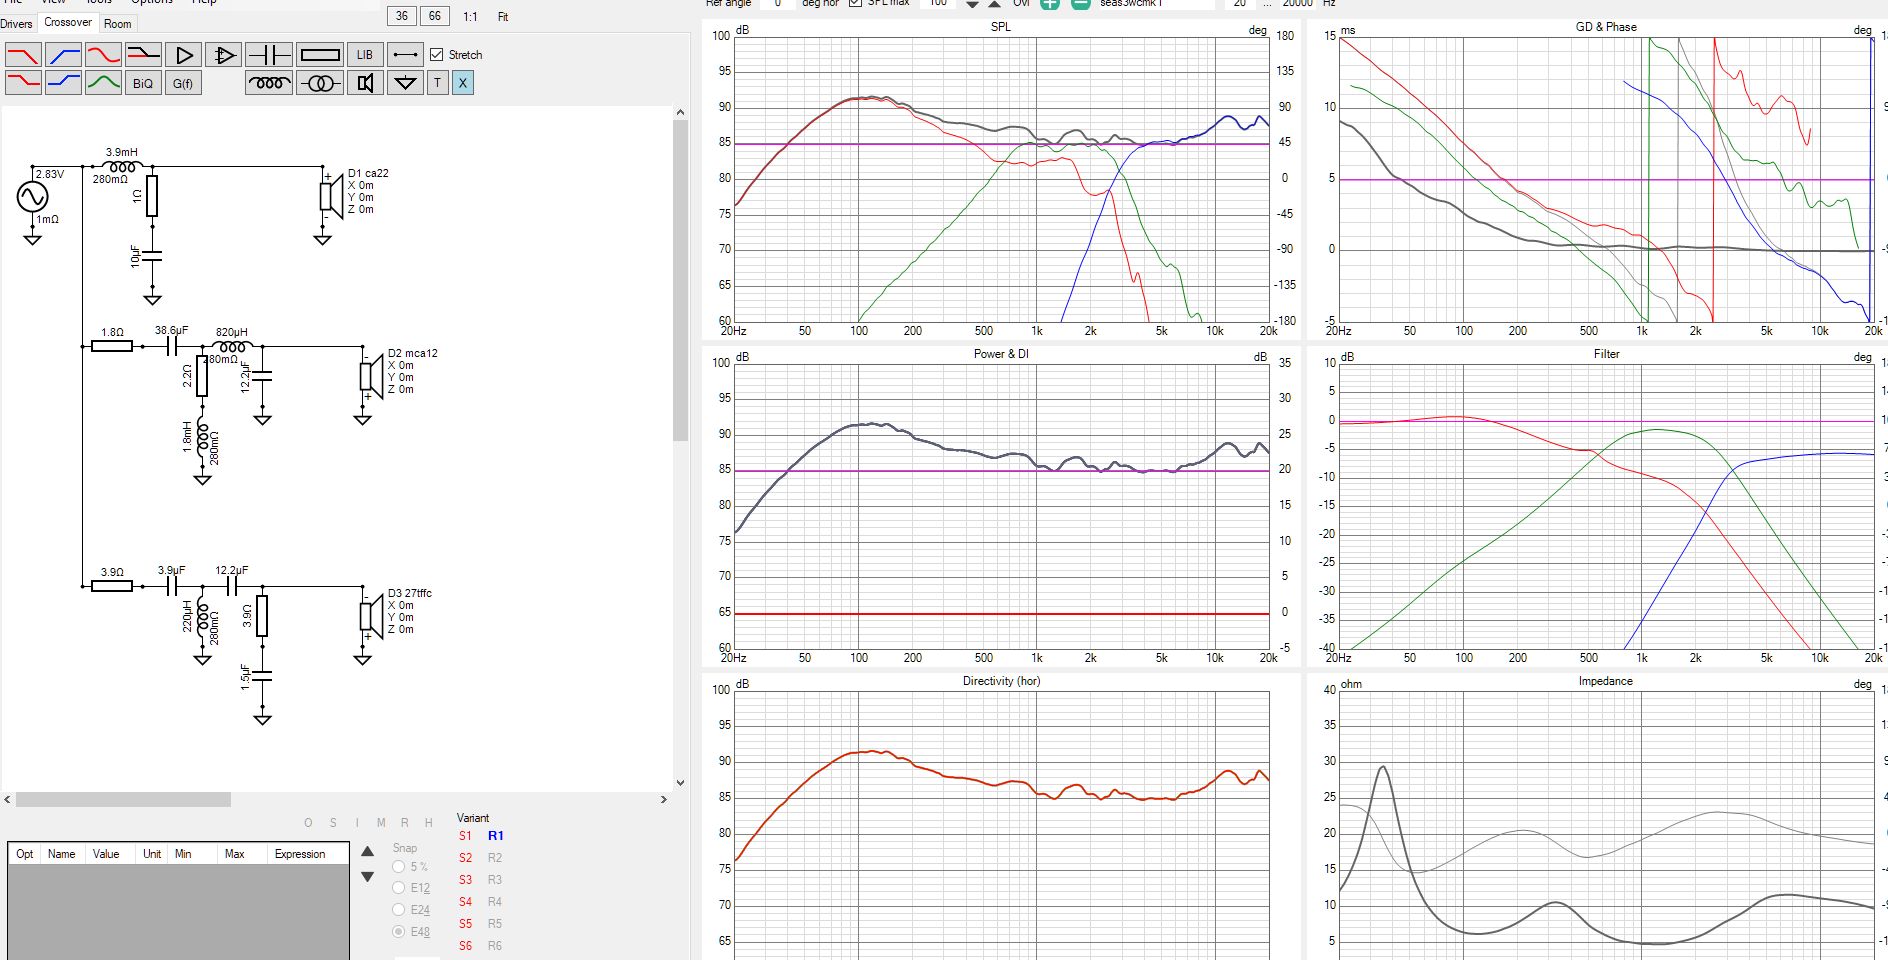The image size is (1888, 960).
Task: Select the D3 27tffc driver in schematic
Action: 369,615
